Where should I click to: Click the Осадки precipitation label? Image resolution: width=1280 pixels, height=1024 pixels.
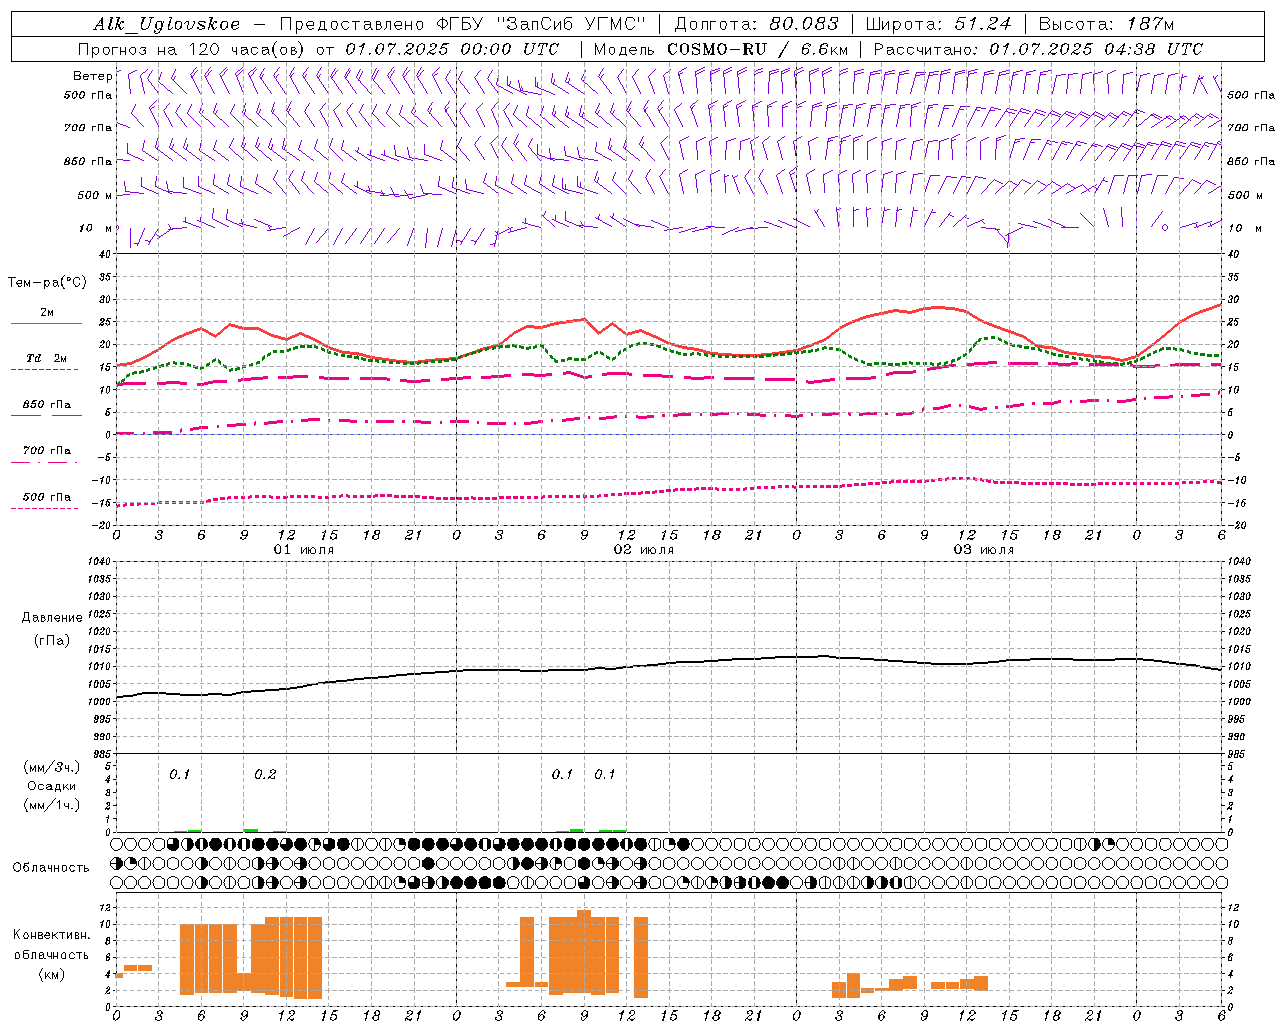point(52,786)
